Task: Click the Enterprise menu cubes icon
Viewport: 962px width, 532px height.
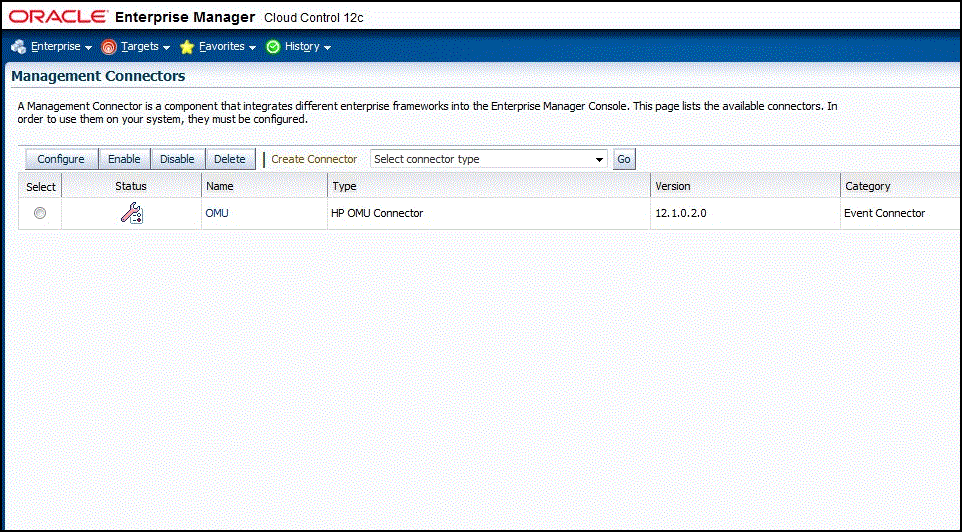Action: click(x=18, y=47)
